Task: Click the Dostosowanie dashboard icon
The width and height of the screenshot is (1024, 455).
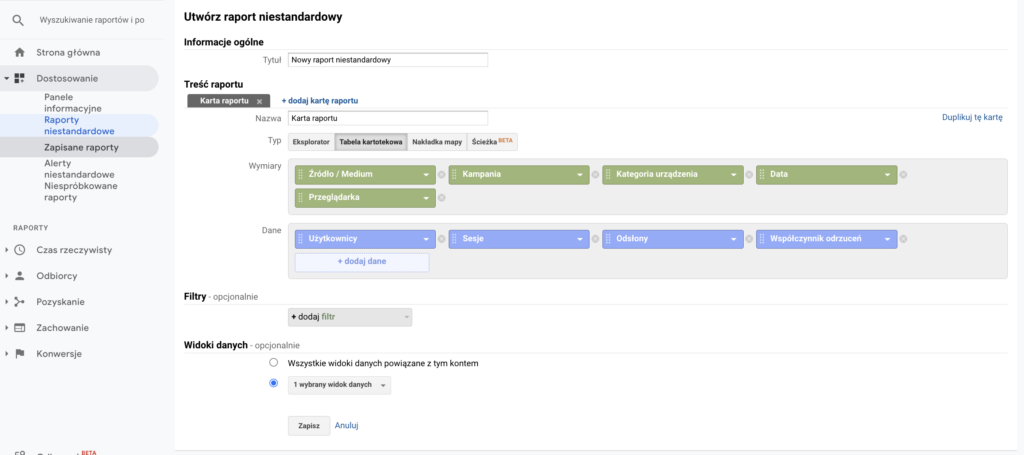Action: coord(20,78)
